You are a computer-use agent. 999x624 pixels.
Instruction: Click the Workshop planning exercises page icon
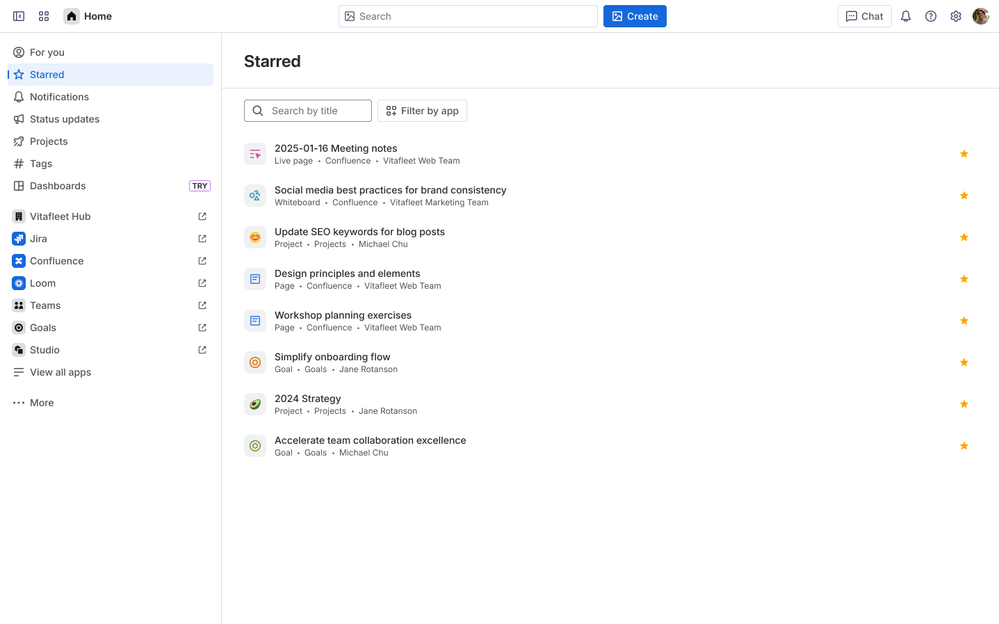coord(255,321)
